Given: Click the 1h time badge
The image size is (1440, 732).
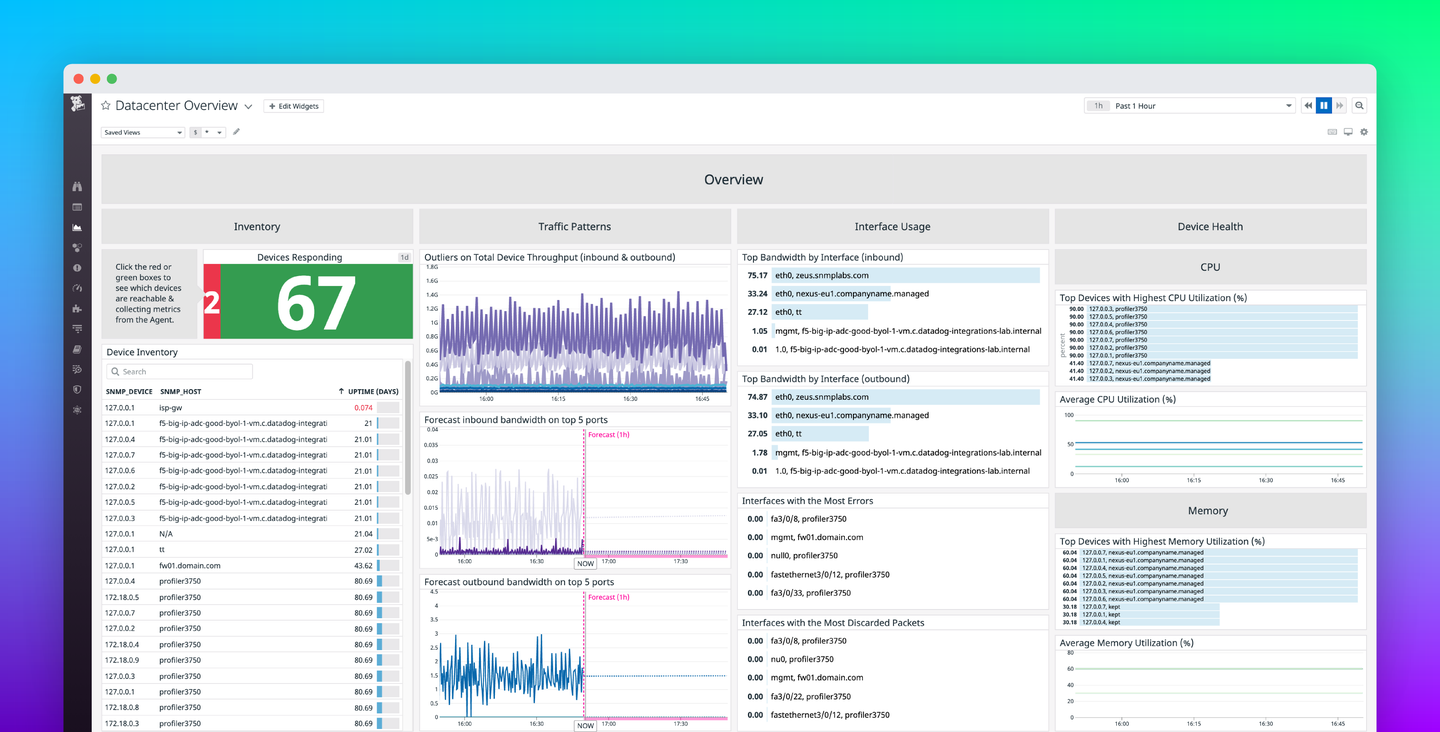Looking at the screenshot, I should click(x=1098, y=106).
